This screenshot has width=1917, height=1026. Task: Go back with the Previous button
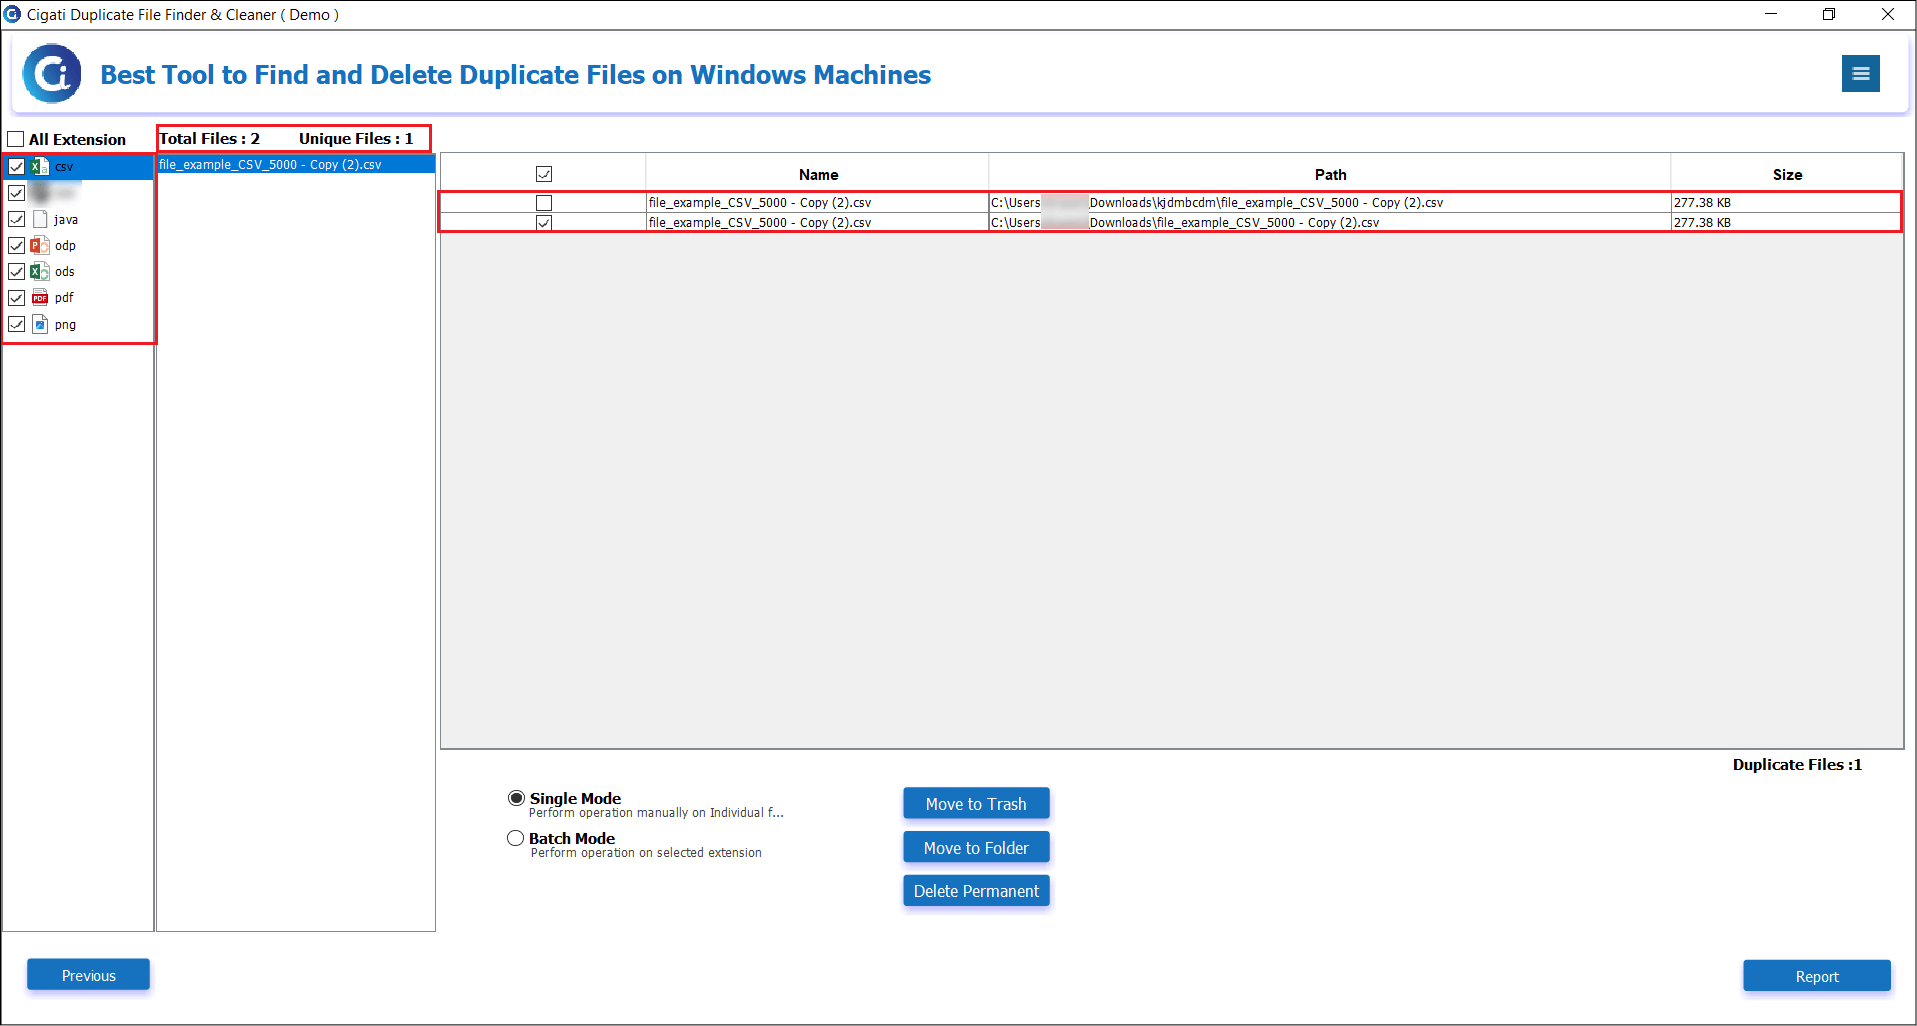pyautogui.click(x=89, y=975)
